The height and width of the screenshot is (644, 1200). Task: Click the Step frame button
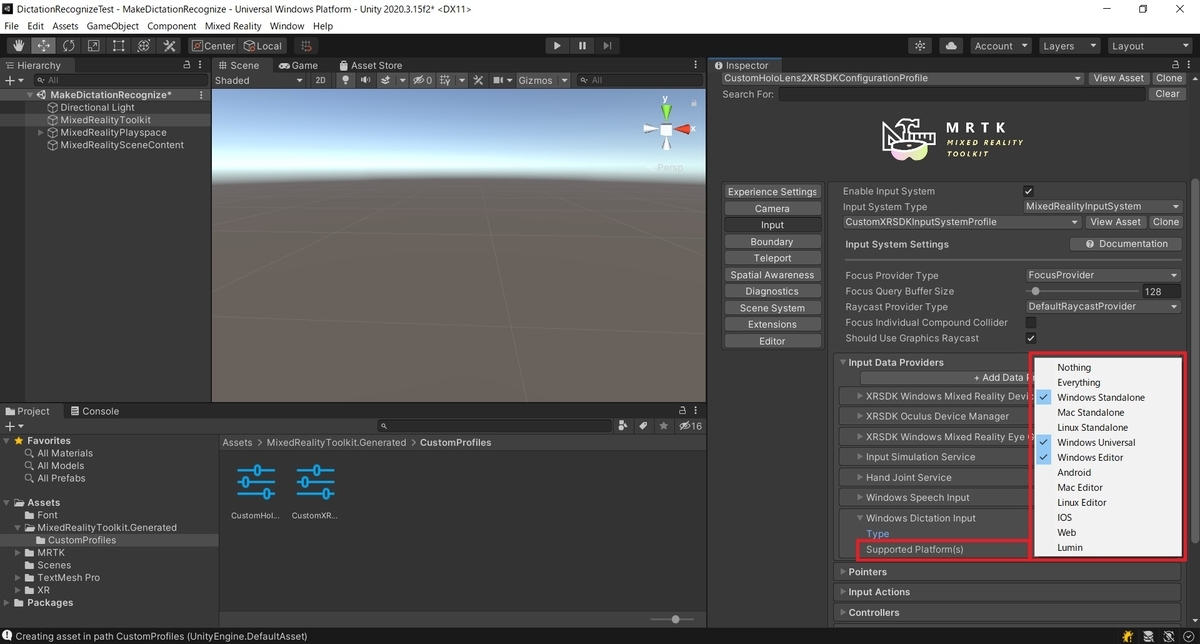[x=607, y=46]
